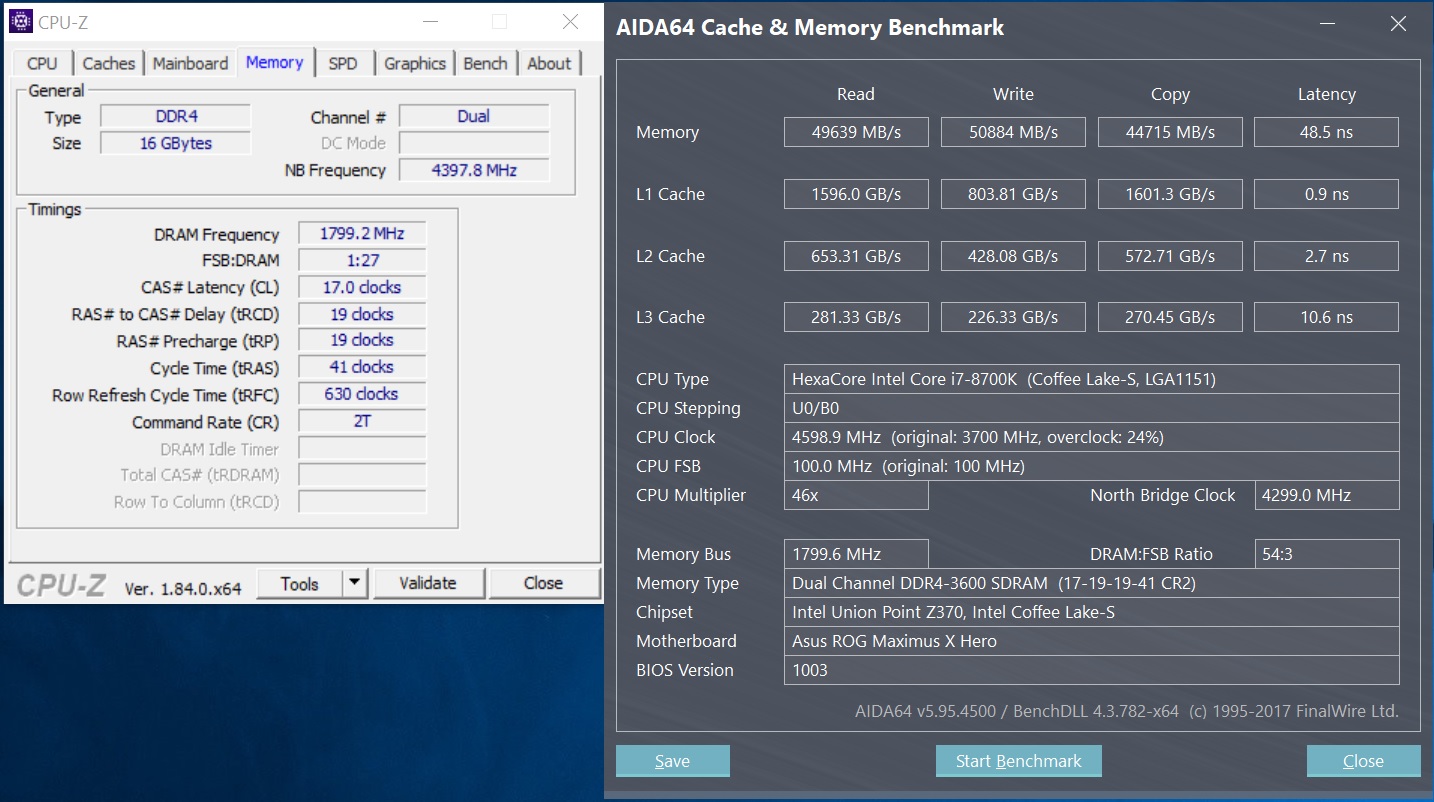The image size is (1434, 802).
Task: Click L2 Cache Latency 2.7 ns
Action: pos(1327,256)
